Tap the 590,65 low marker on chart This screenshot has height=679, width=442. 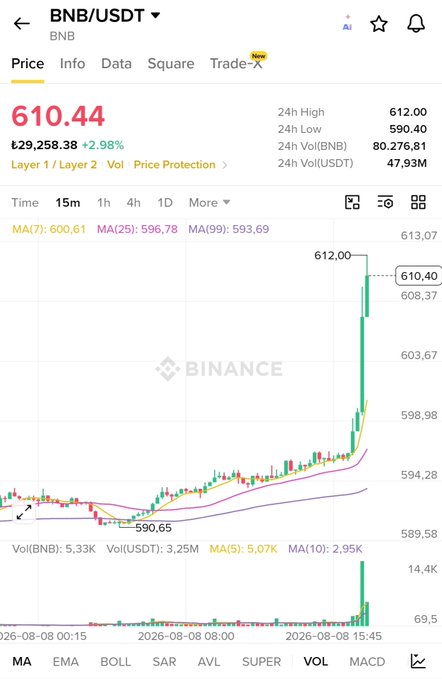153,528
